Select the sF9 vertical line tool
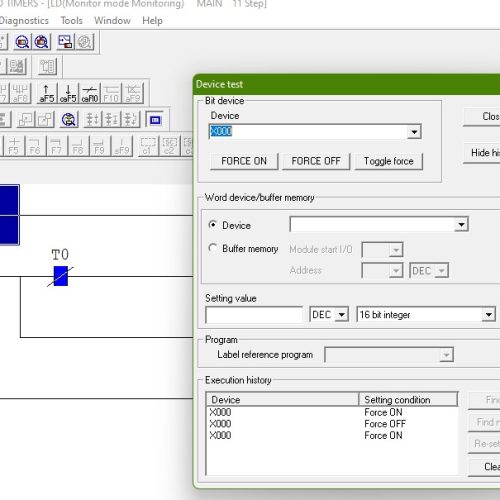 click(122, 146)
